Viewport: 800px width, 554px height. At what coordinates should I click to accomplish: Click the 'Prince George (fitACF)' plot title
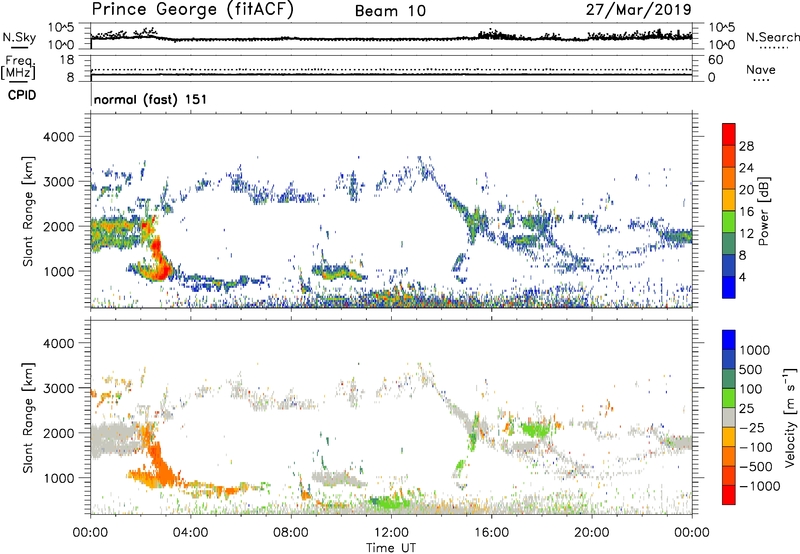(x=193, y=9)
